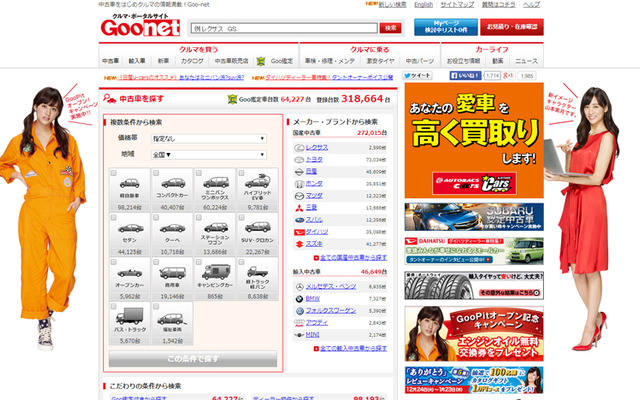Check the オープンカー checkbox
640x400 pixels.
(113, 262)
